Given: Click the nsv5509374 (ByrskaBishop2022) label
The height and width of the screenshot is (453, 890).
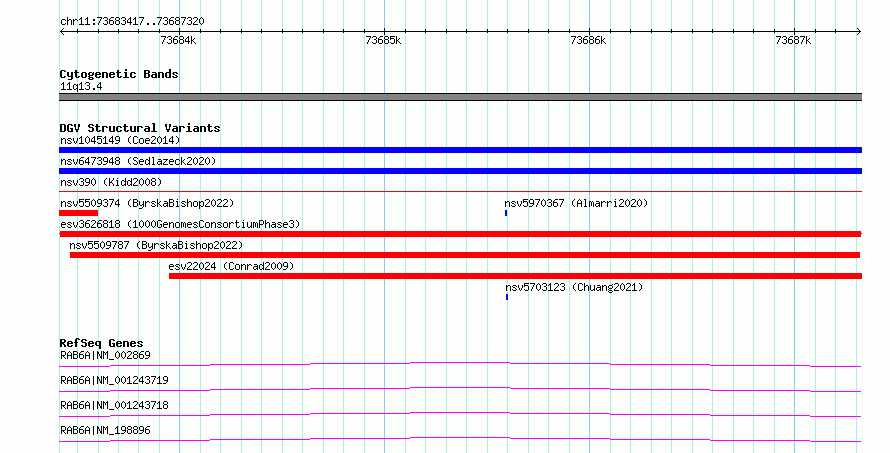Looking at the screenshot, I should tap(147, 203).
